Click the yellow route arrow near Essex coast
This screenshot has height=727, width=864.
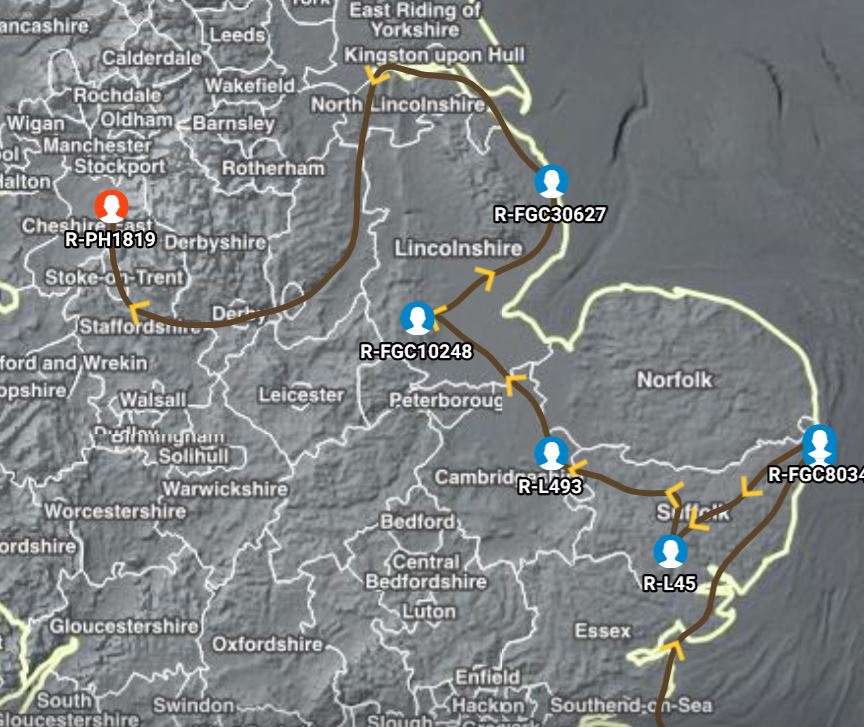coord(674,650)
